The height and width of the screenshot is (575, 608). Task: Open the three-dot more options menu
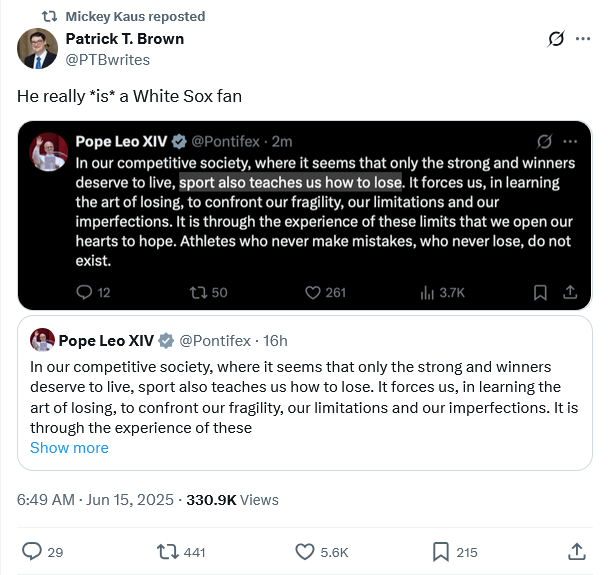click(x=583, y=39)
